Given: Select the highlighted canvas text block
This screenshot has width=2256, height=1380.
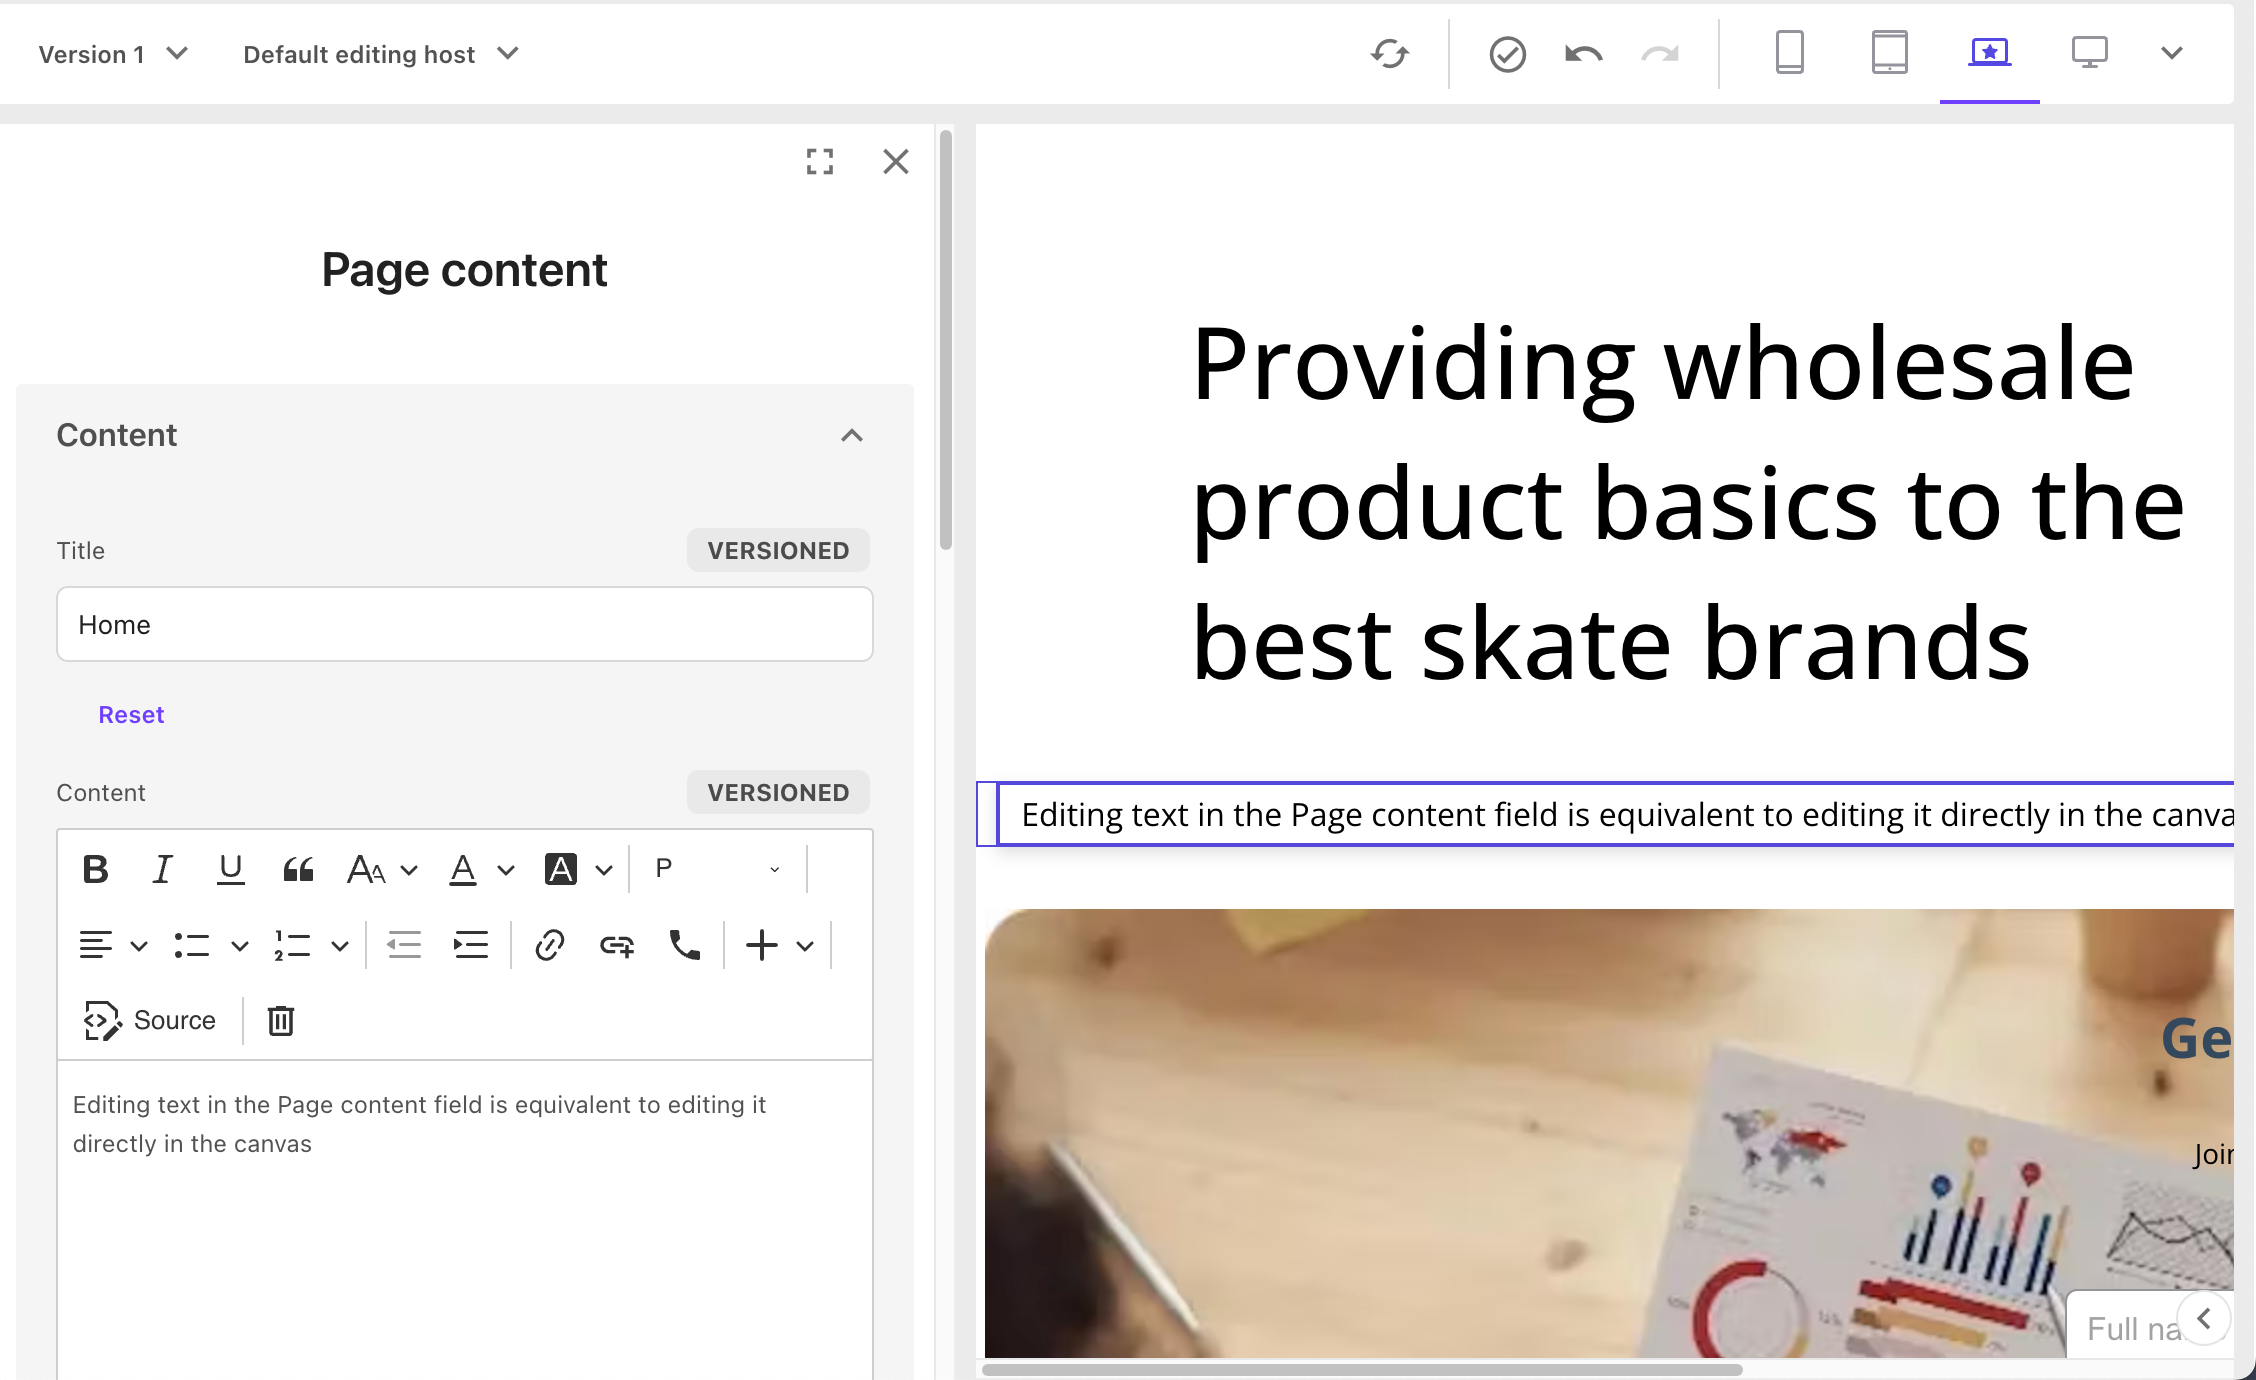Looking at the screenshot, I should tap(1615, 814).
